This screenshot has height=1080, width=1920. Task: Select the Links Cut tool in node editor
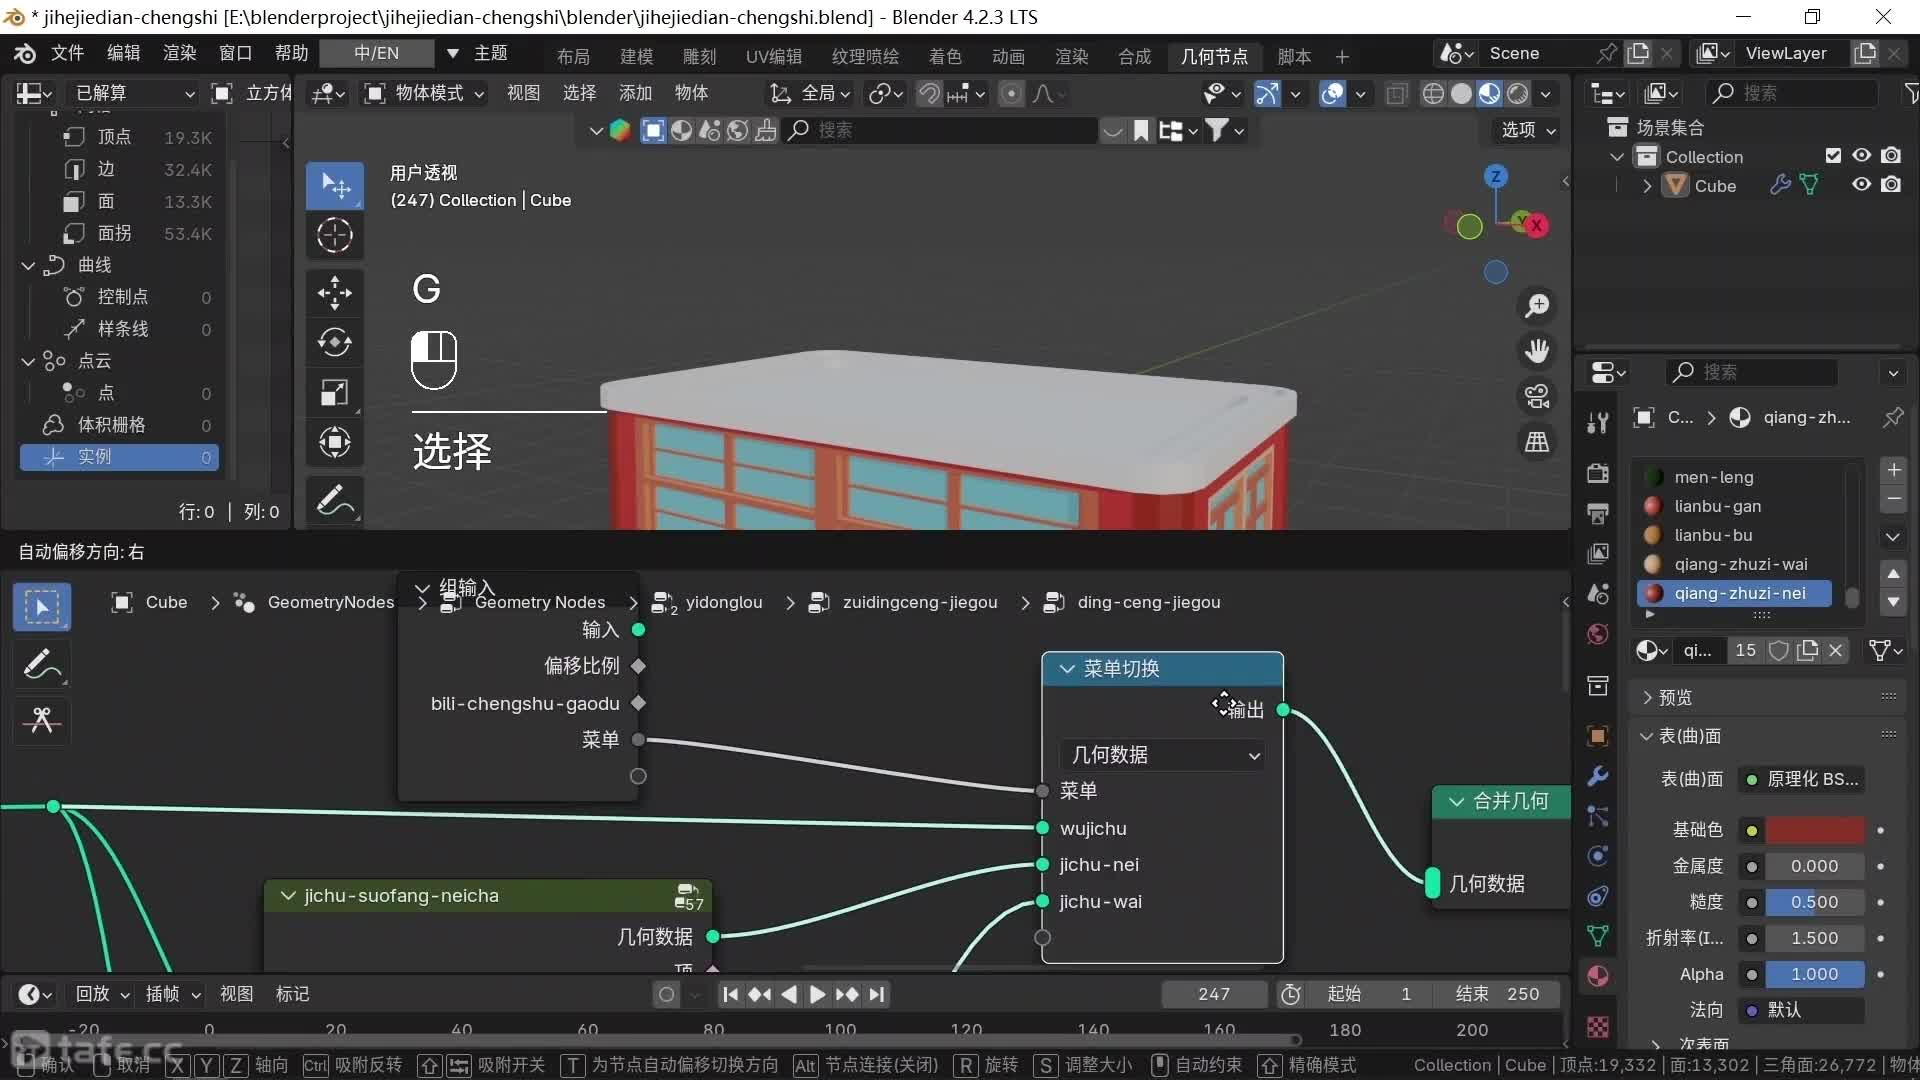tap(41, 720)
